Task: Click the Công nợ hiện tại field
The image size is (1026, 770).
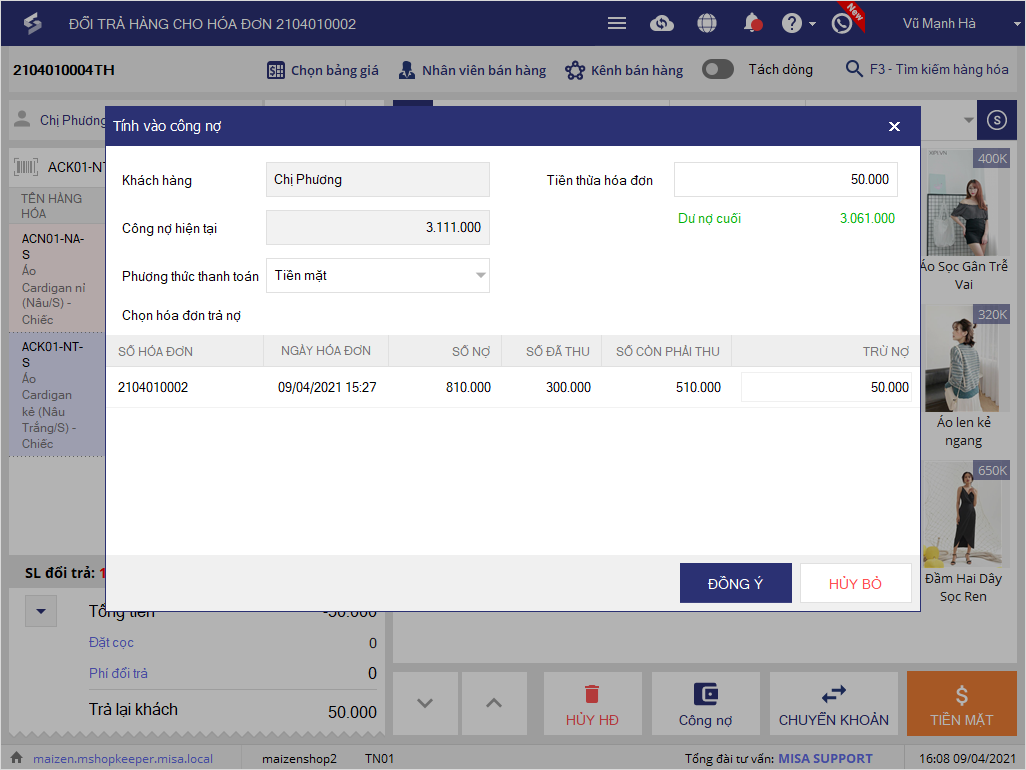Action: click(378, 227)
